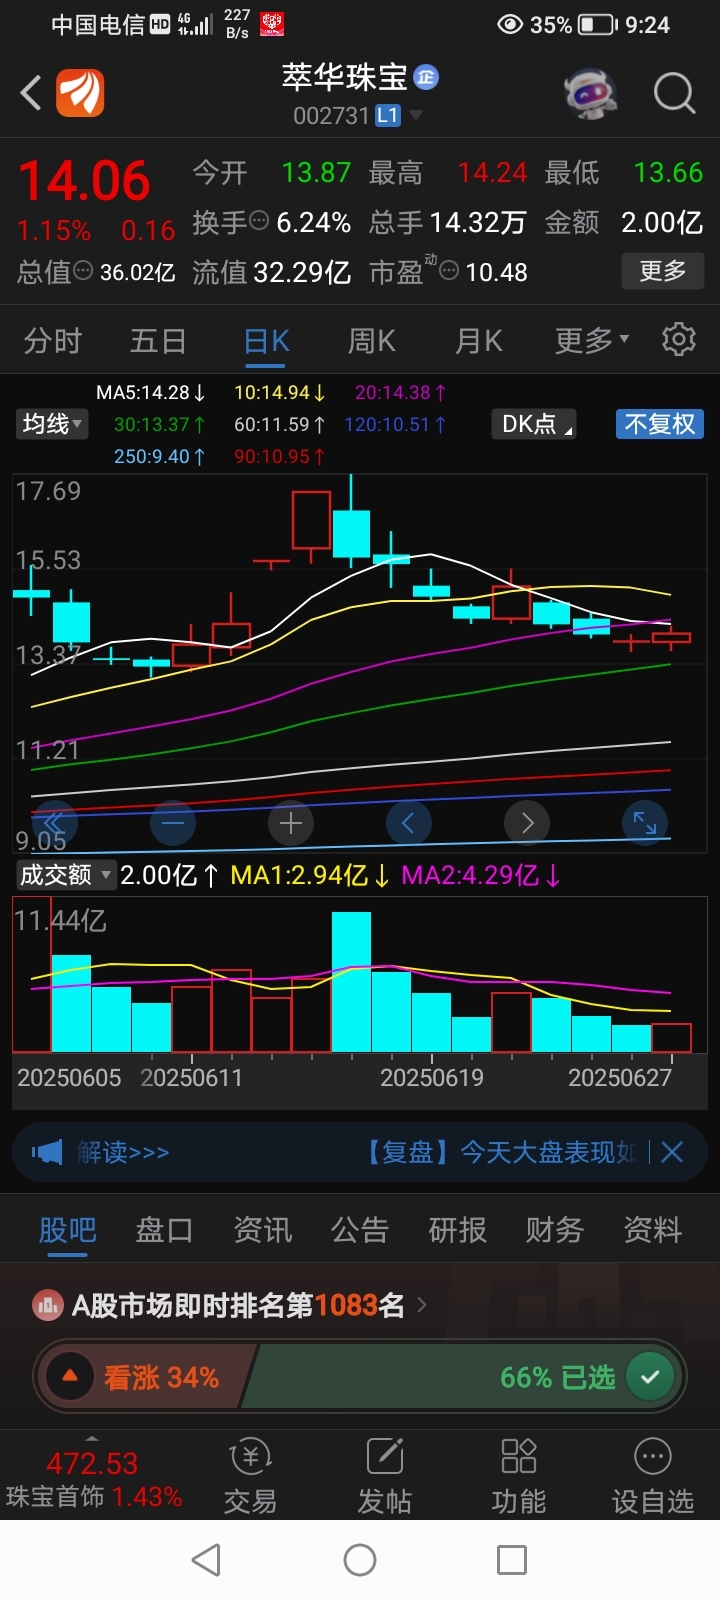This screenshot has width=720, height=1600.
Task: Open the orange app logo icon
Action: [80, 93]
